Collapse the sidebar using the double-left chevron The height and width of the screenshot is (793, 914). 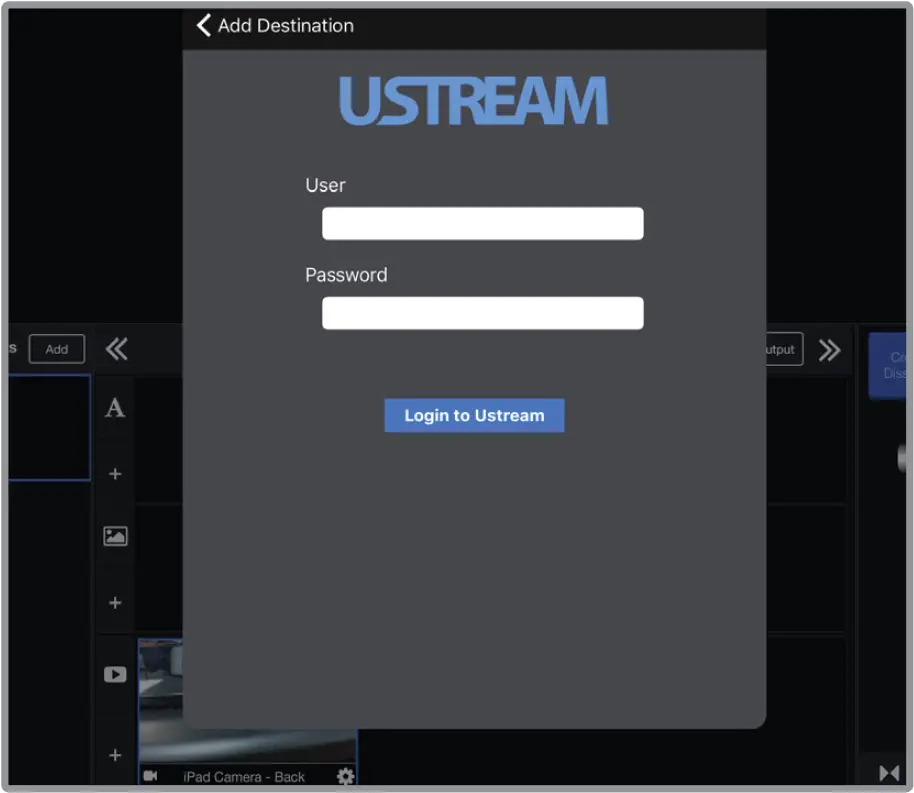point(116,349)
